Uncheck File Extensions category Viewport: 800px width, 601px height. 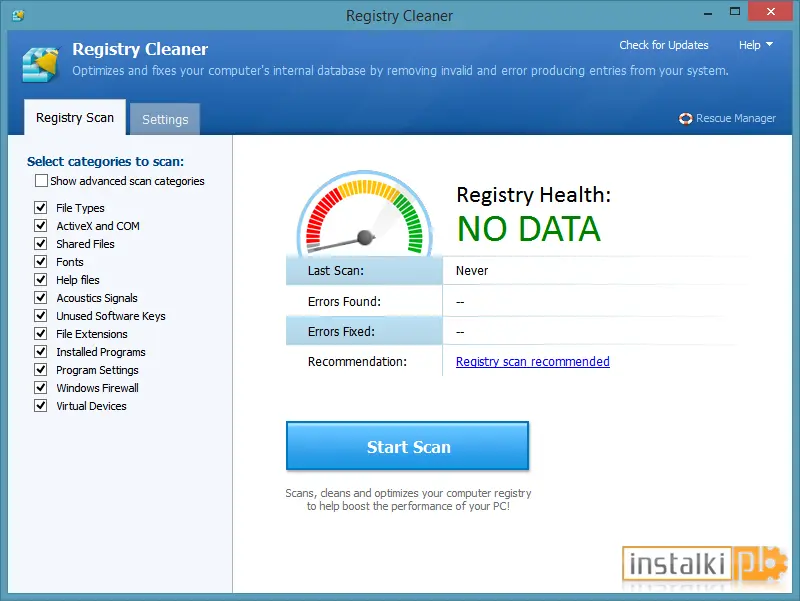(x=41, y=334)
